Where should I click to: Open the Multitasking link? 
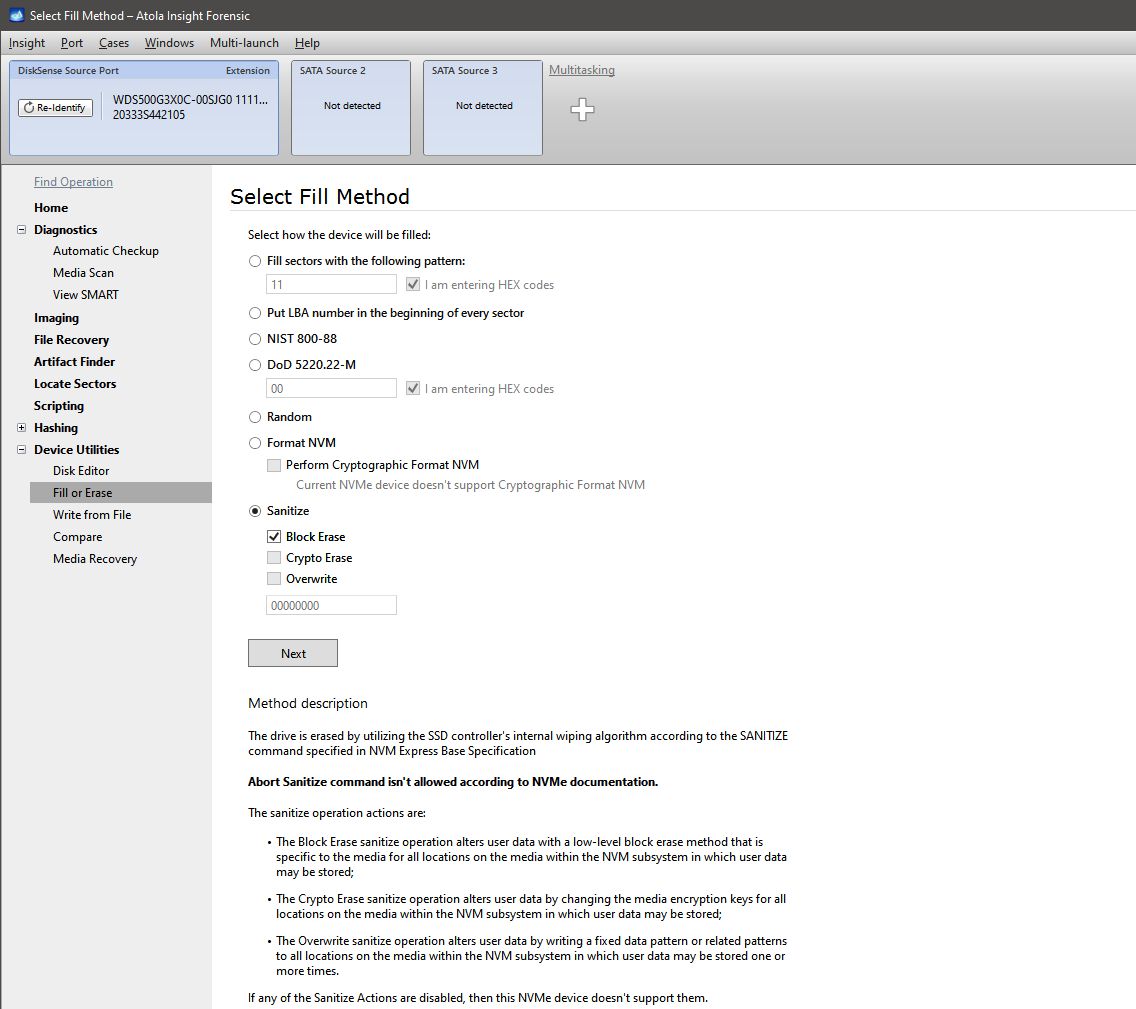click(x=582, y=70)
